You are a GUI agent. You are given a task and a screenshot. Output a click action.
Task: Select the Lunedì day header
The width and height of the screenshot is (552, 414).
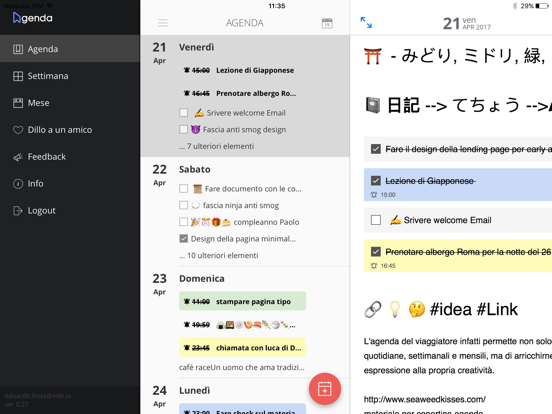(x=195, y=390)
